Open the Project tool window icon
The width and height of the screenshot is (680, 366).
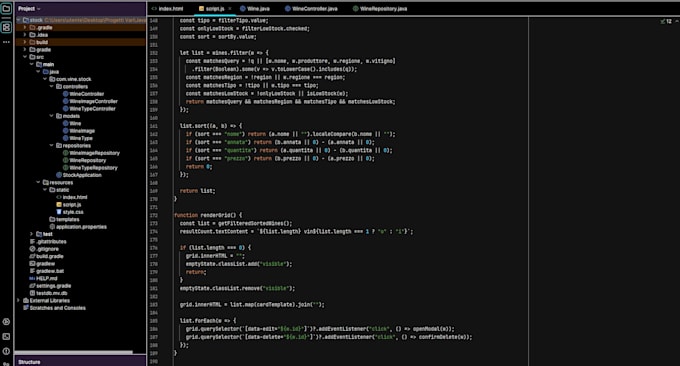point(6,9)
